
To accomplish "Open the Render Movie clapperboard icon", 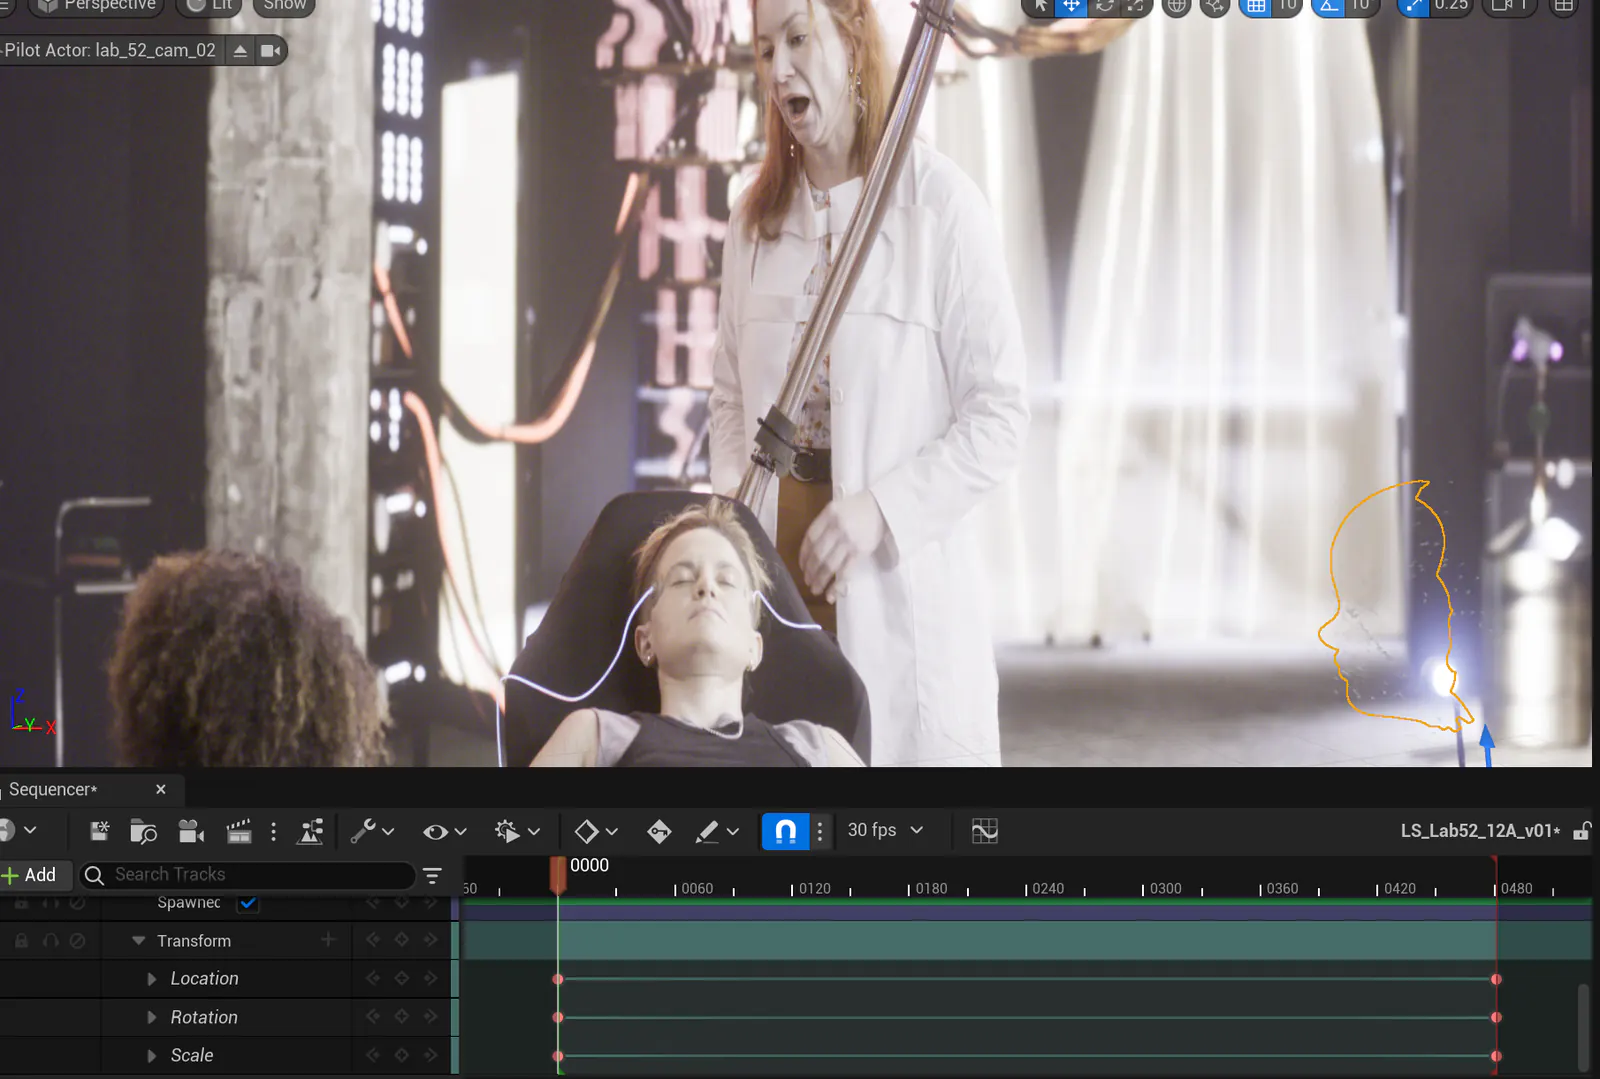I will (x=239, y=831).
